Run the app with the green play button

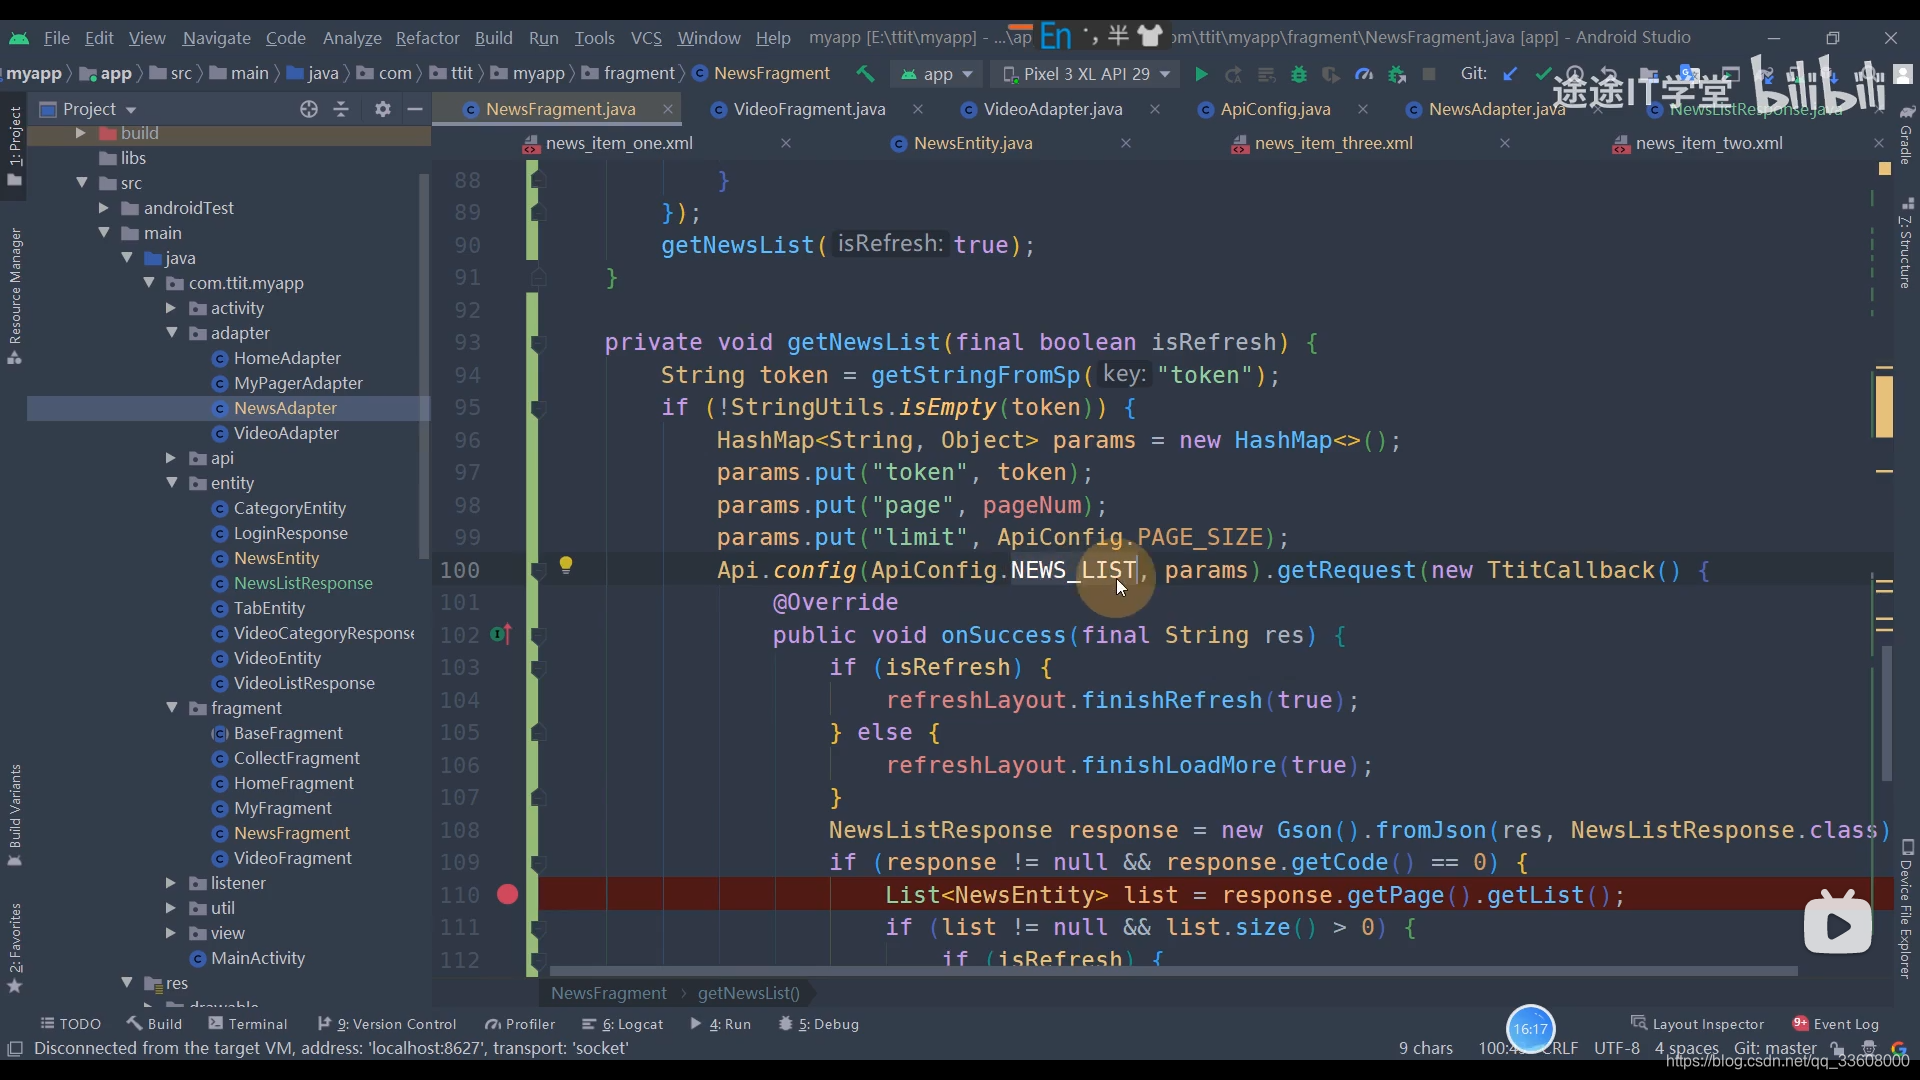[1201, 74]
